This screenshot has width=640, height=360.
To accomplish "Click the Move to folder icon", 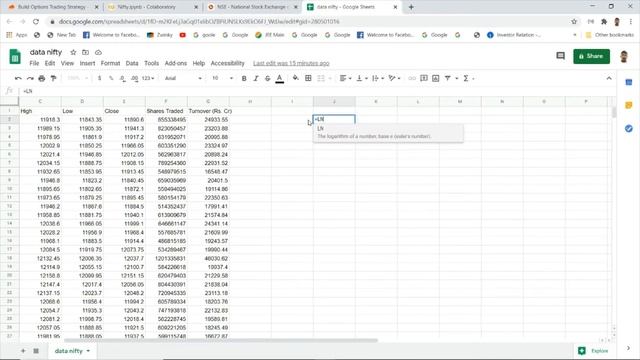I will click(85, 52).
